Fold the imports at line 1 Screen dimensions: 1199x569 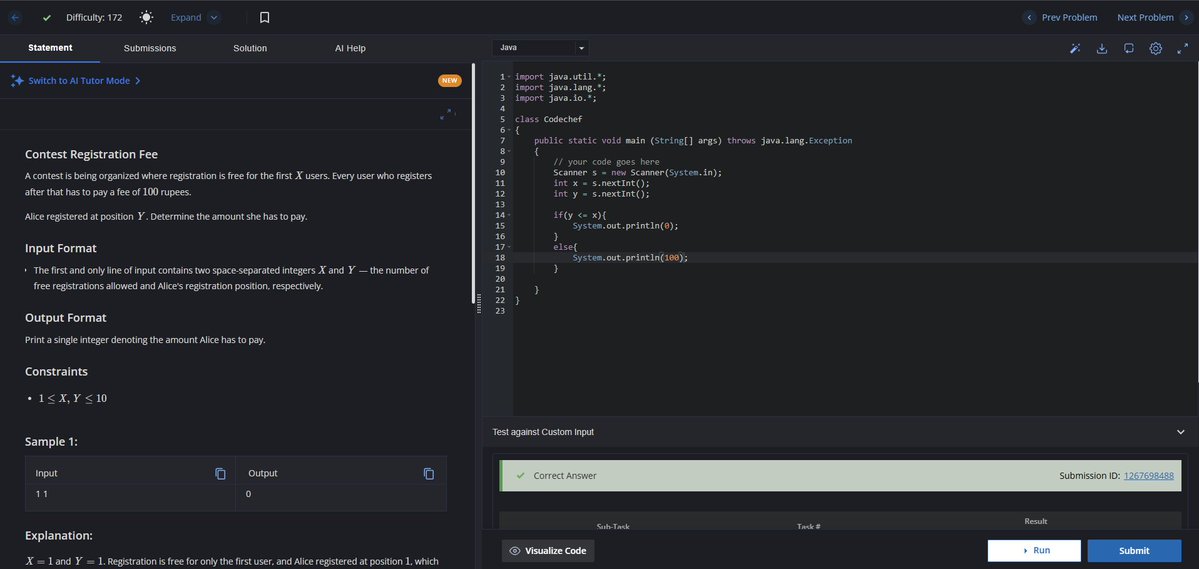(x=509, y=77)
